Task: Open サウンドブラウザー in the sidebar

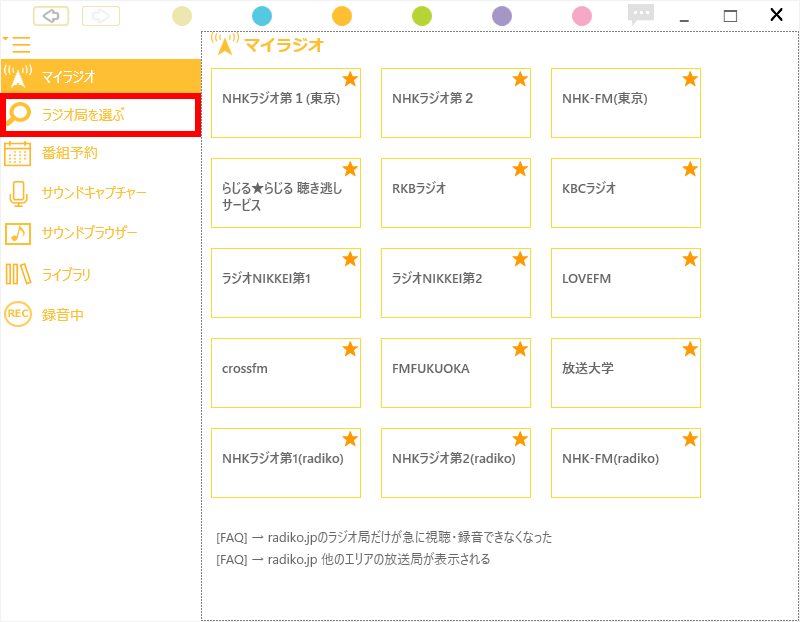Action: [x=101, y=233]
